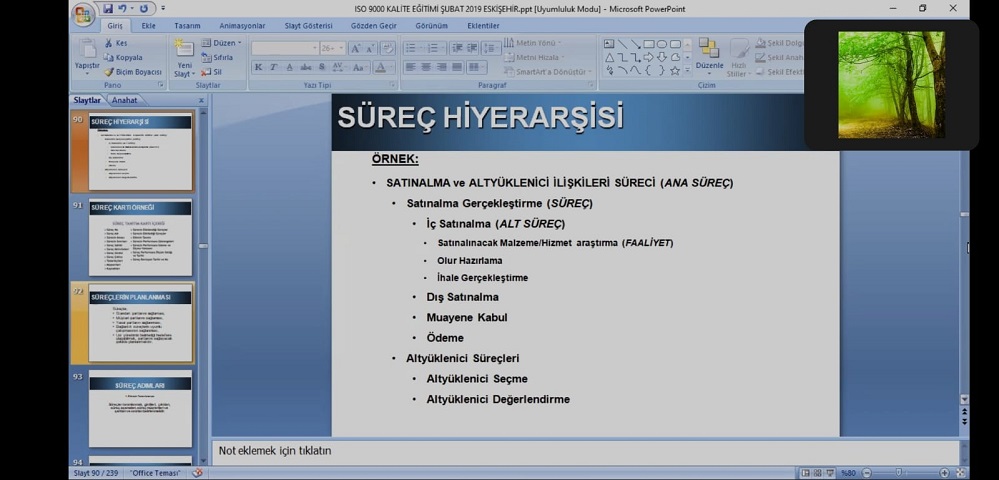Click the Sıfırla reset button
The image size is (999, 480).
click(x=218, y=58)
